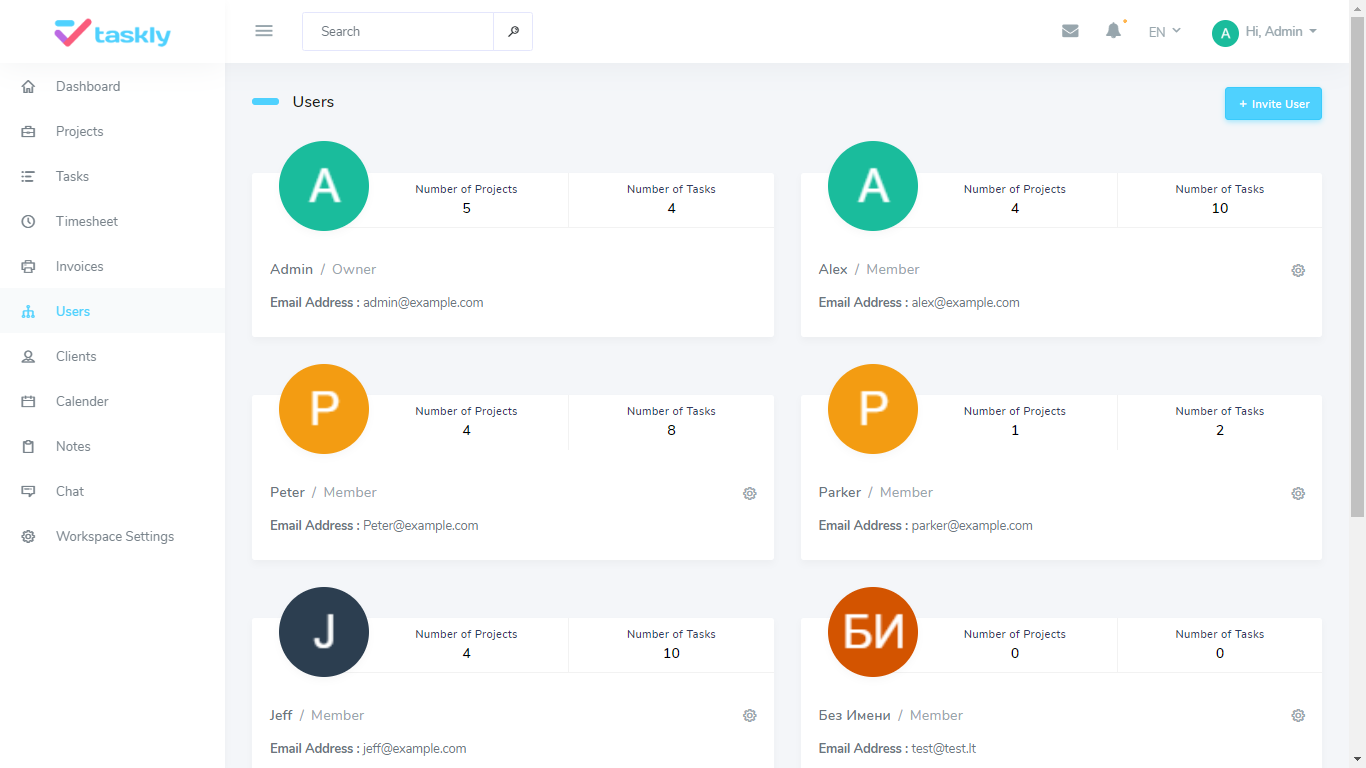1366x768 pixels.
Task: Check notifications via the bell icon
Action: pos(1113,31)
